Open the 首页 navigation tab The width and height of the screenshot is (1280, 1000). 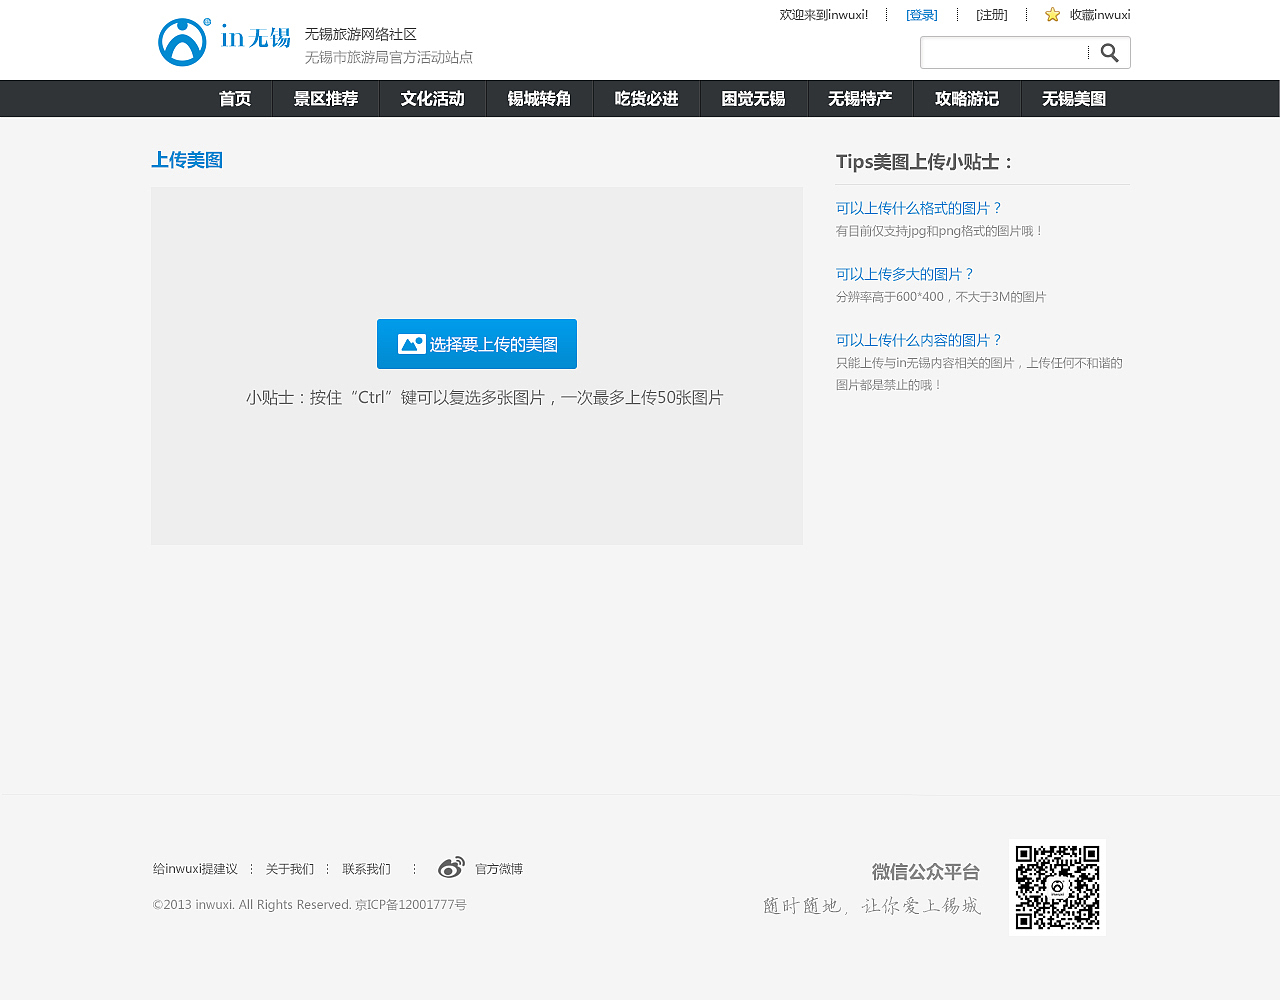pos(234,98)
